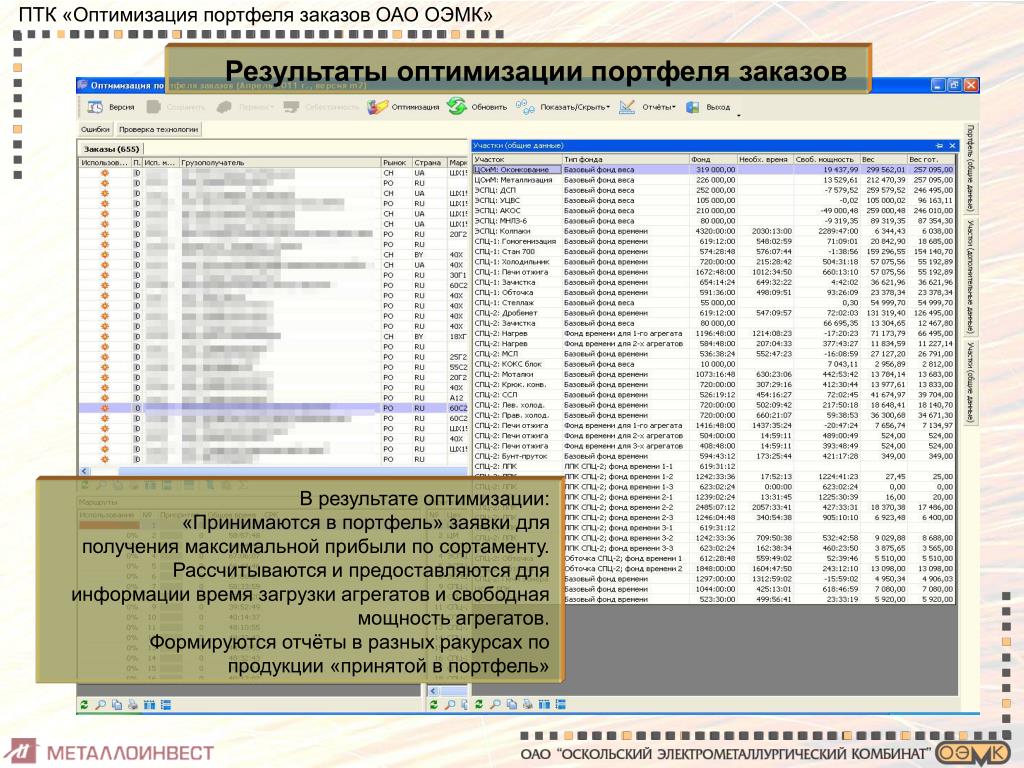Screen dimensions: 1024x768
Task: Switch to vertical tab Портфель (общие данные)
Action: pos(970,167)
